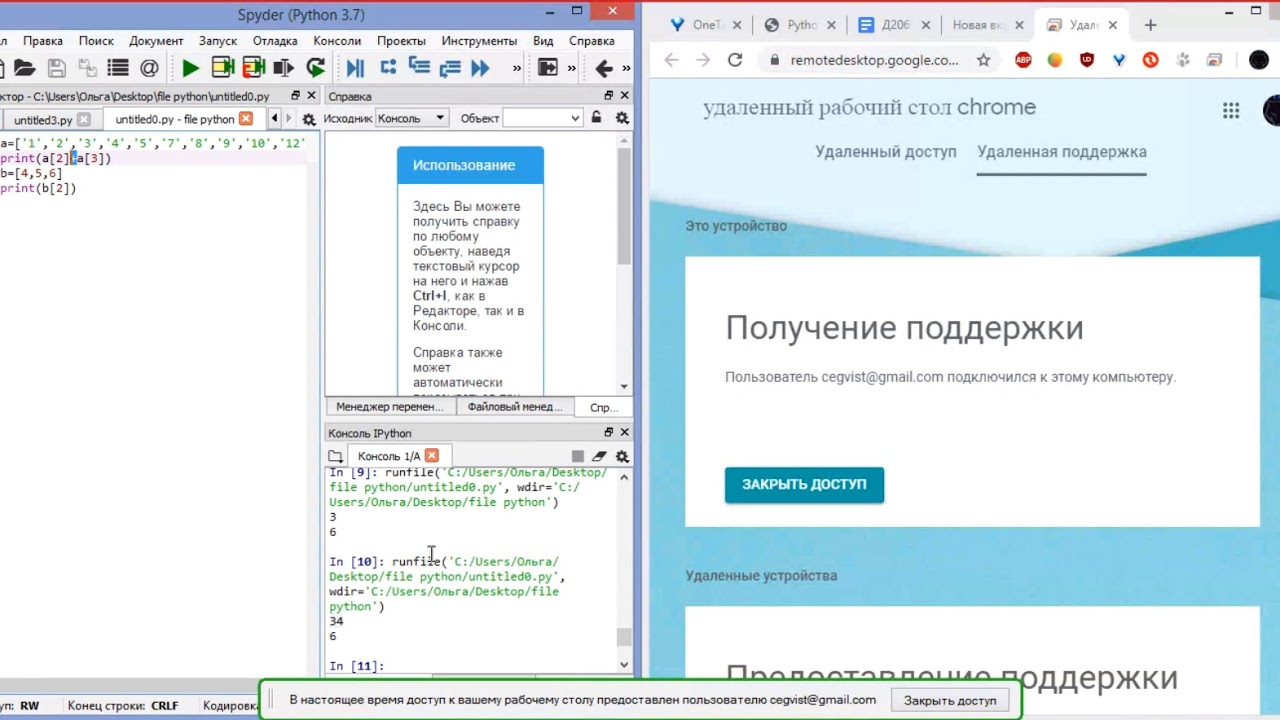Screen dimensions: 1280x720
Task: Open the Консоли menu
Action: pyautogui.click(x=337, y=41)
